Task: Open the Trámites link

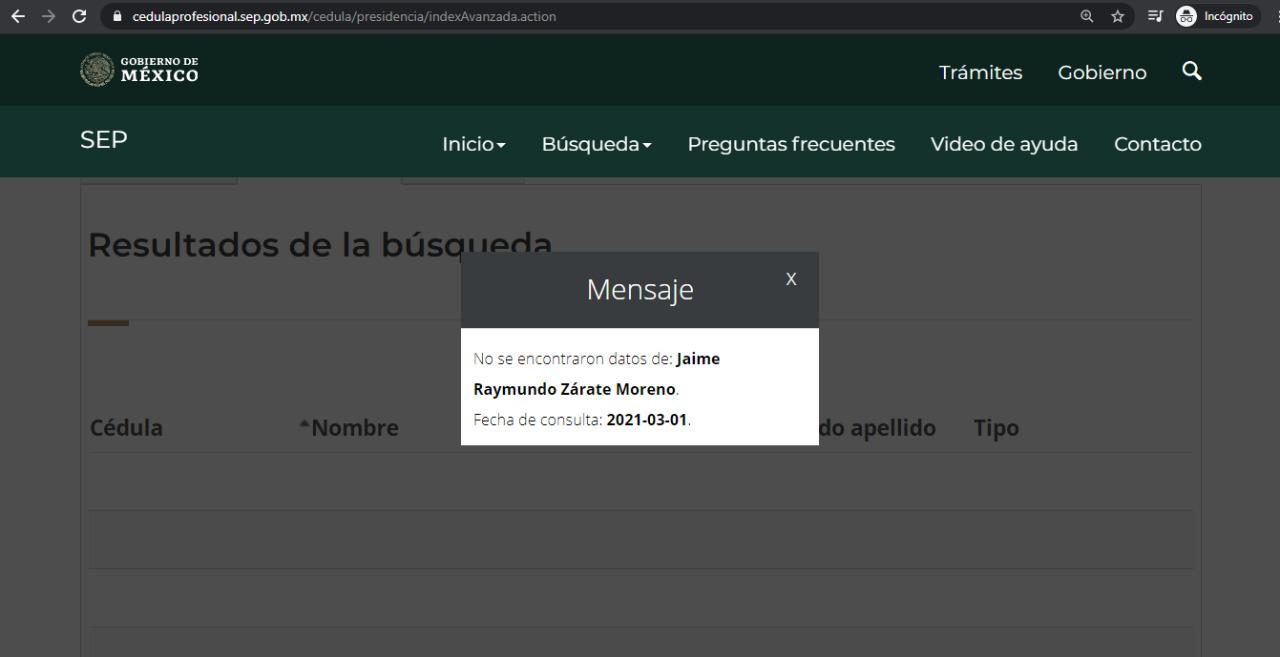Action: [980, 72]
